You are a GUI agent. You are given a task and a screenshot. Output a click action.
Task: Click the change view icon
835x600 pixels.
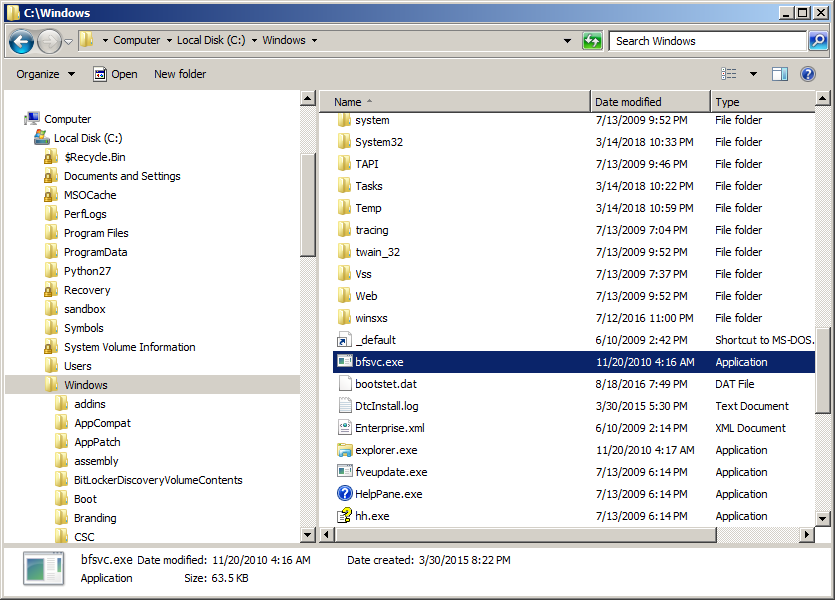point(729,74)
